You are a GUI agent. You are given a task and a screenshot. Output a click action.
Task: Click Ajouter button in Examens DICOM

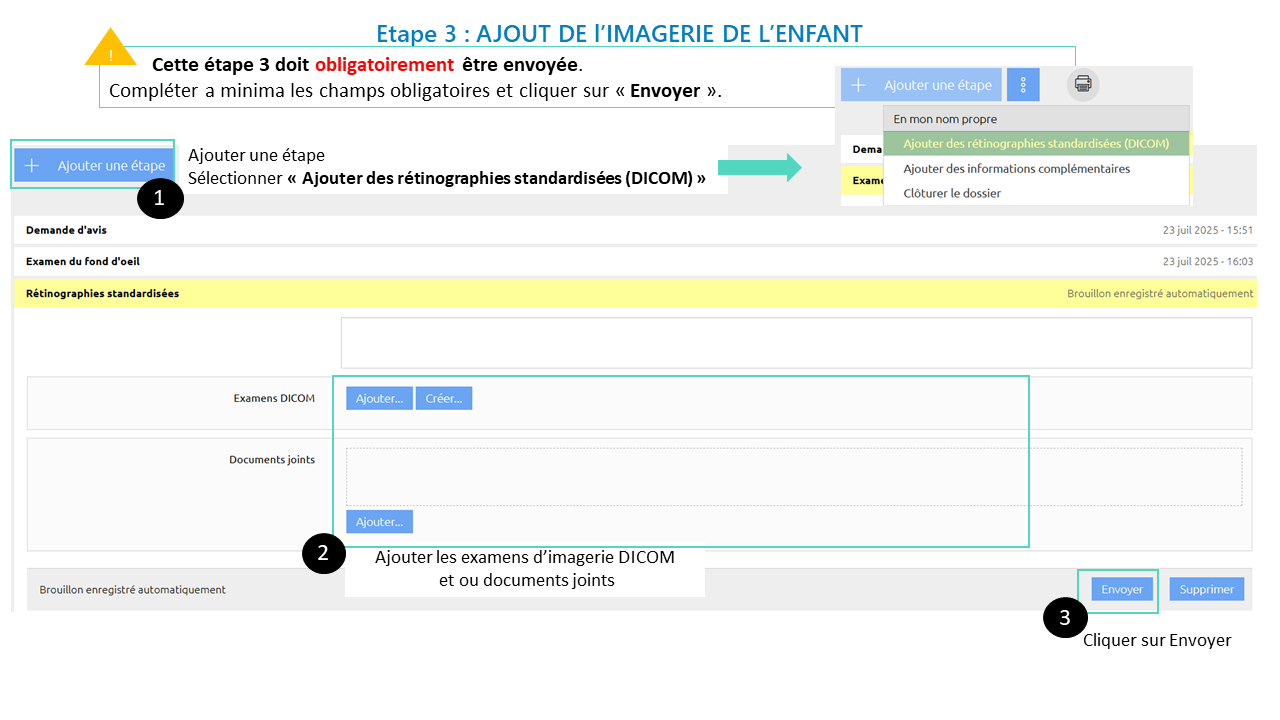379,398
